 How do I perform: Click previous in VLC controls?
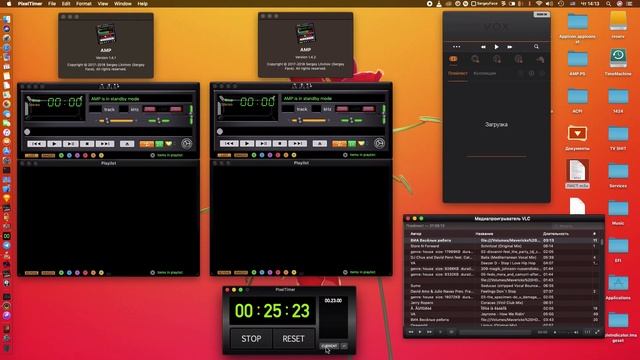[x=411, y=332]
